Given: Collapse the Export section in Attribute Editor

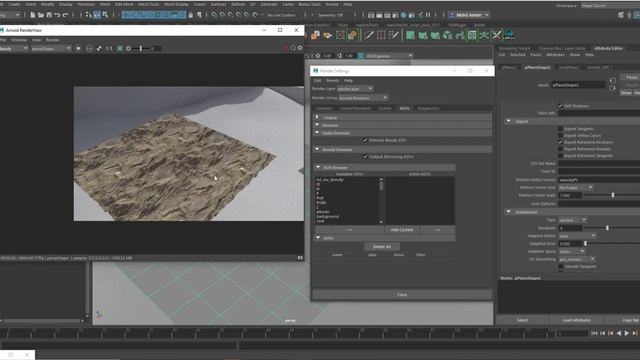Looking at the screenshot, I should click(x=509, y=121).
